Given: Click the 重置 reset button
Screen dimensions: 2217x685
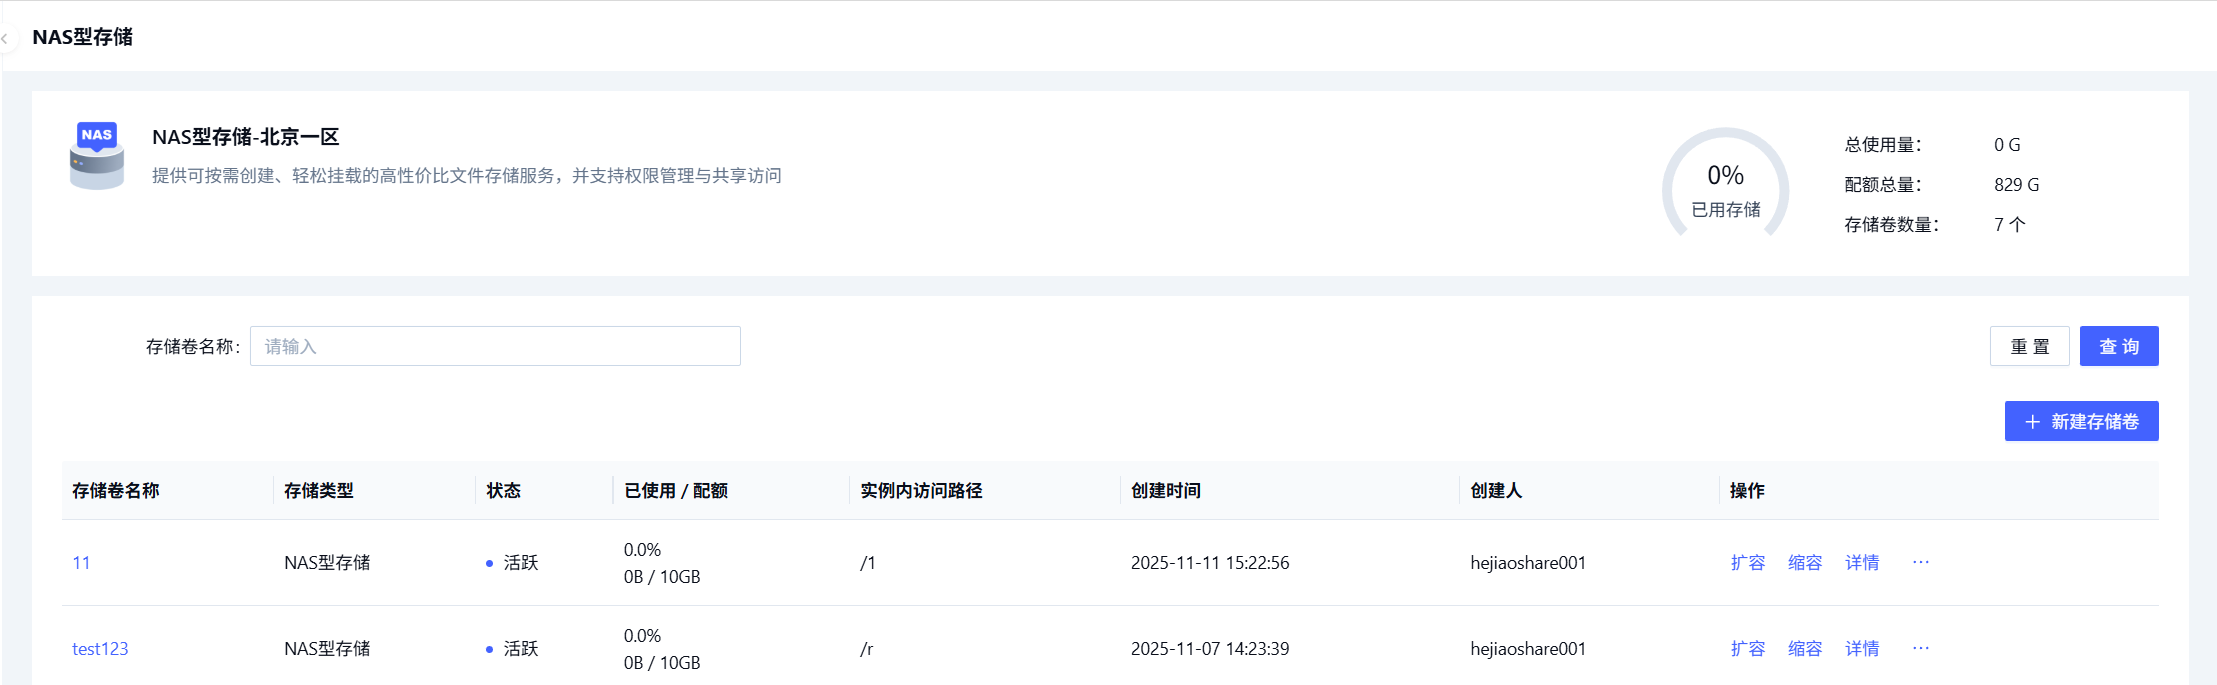Looking at the screenshot, I should click(x=2029, y=346).
